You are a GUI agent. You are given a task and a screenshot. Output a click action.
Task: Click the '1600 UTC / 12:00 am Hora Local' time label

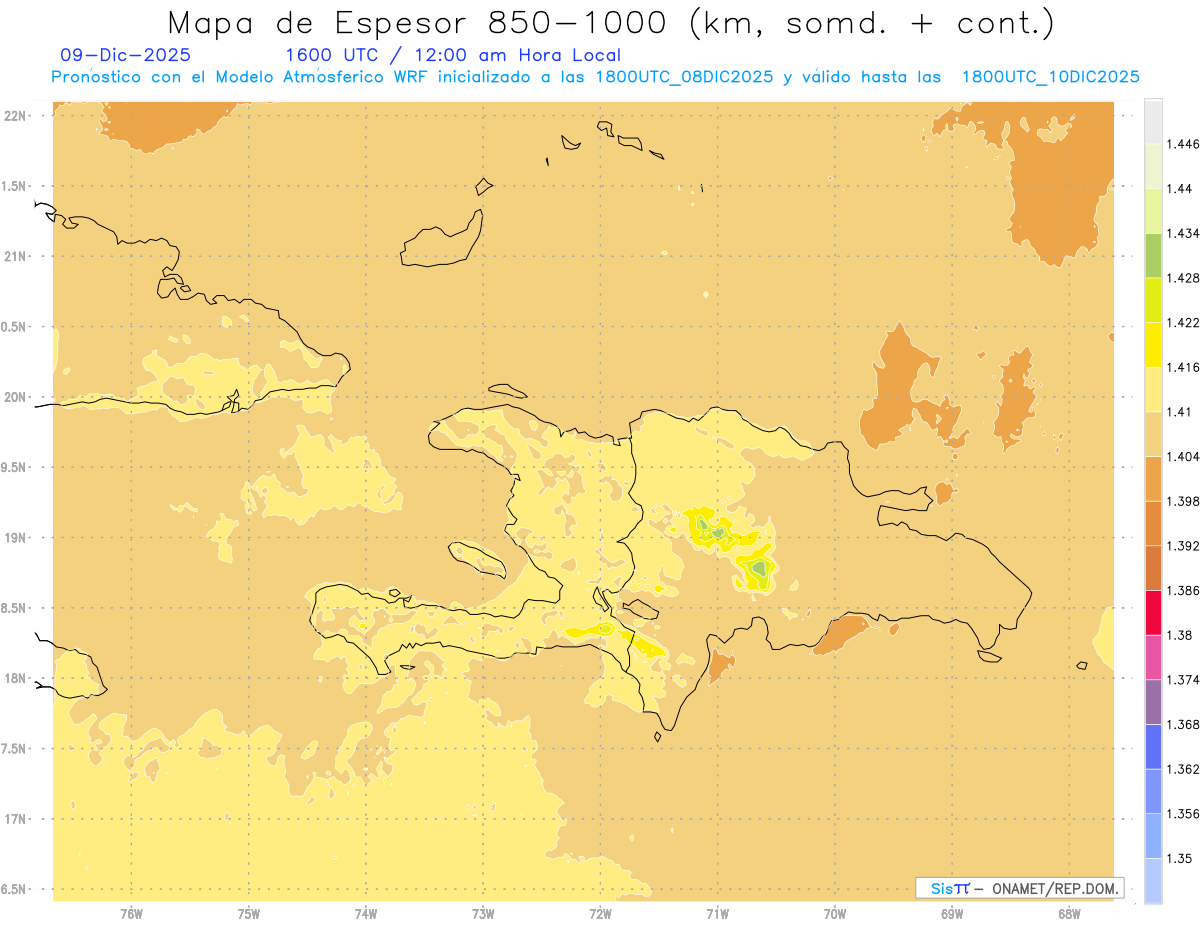453,56
